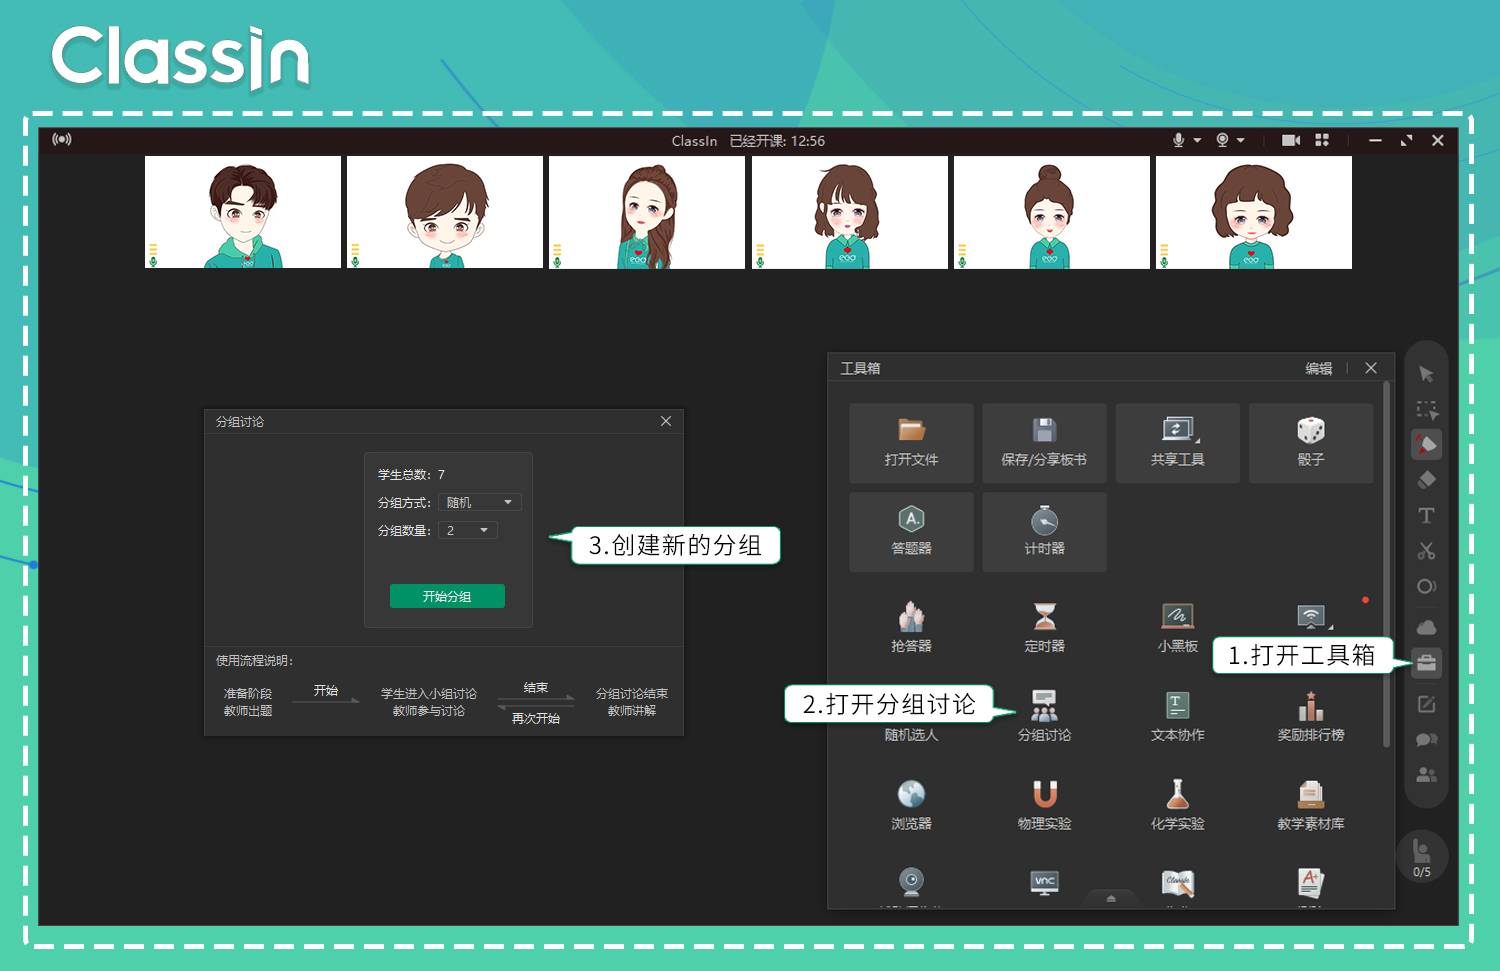Open the 小黑板 small blackboard tool

1177,627
